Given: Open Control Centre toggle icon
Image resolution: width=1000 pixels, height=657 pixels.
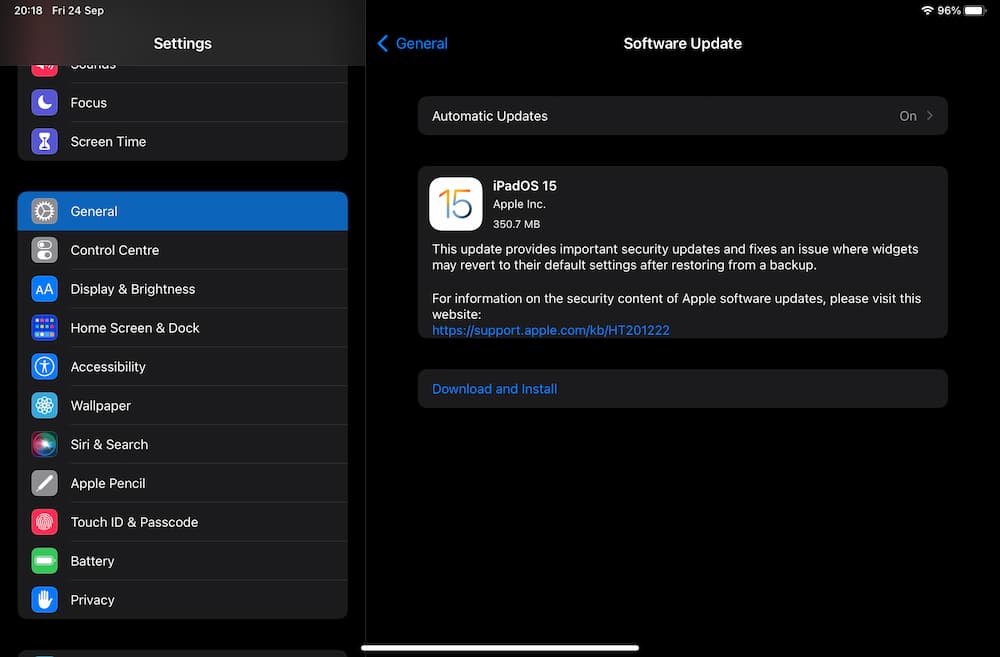Looking at the screenshot, I should (x=45, y=250).
